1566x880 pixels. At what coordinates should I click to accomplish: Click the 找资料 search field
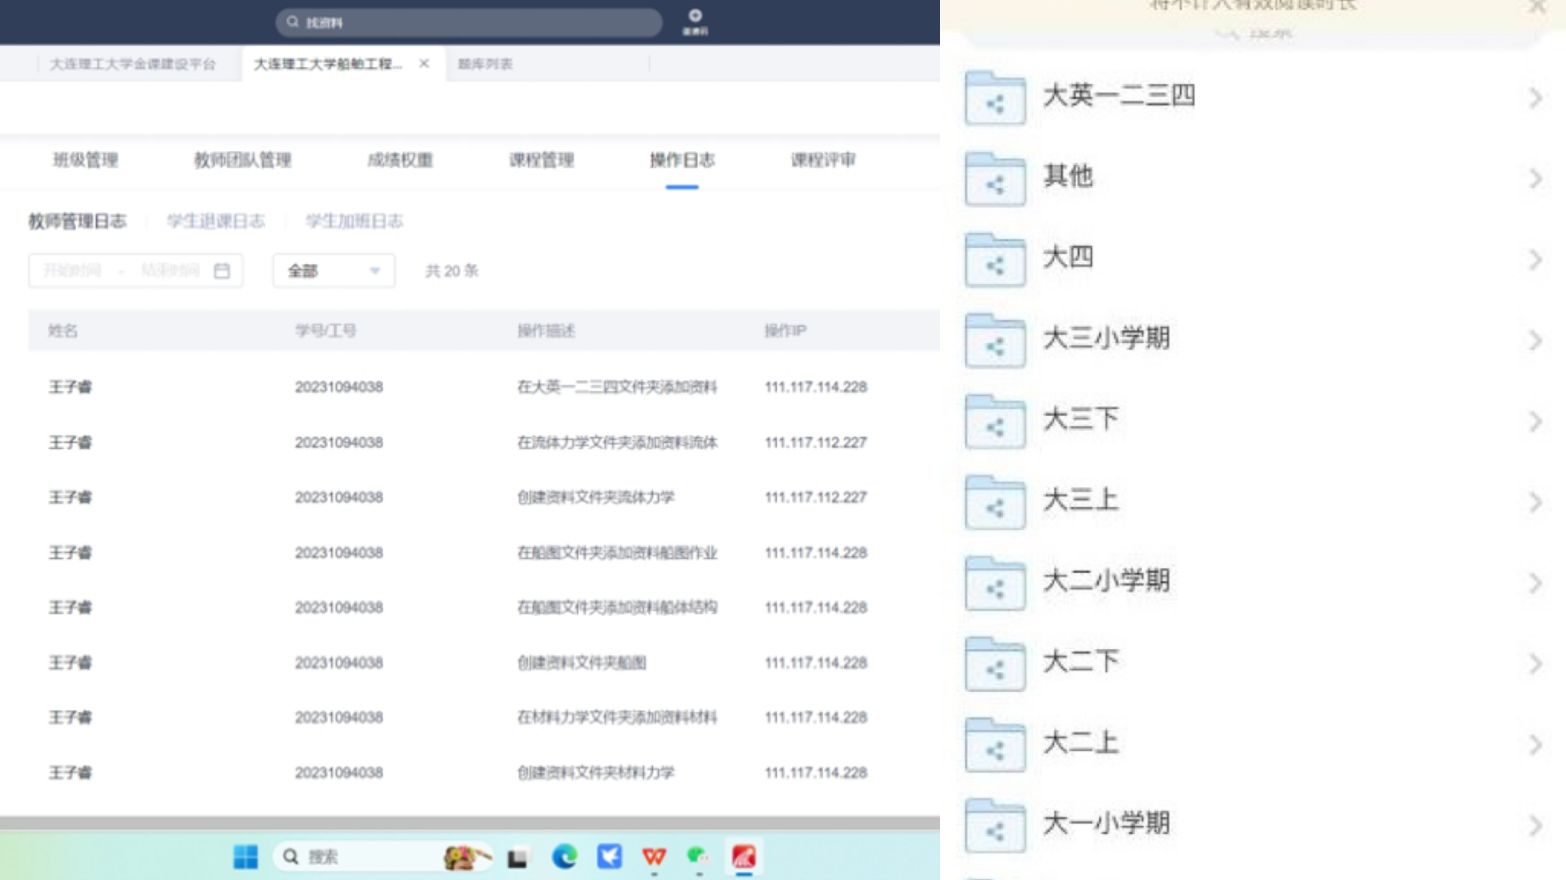pos(470,22)
